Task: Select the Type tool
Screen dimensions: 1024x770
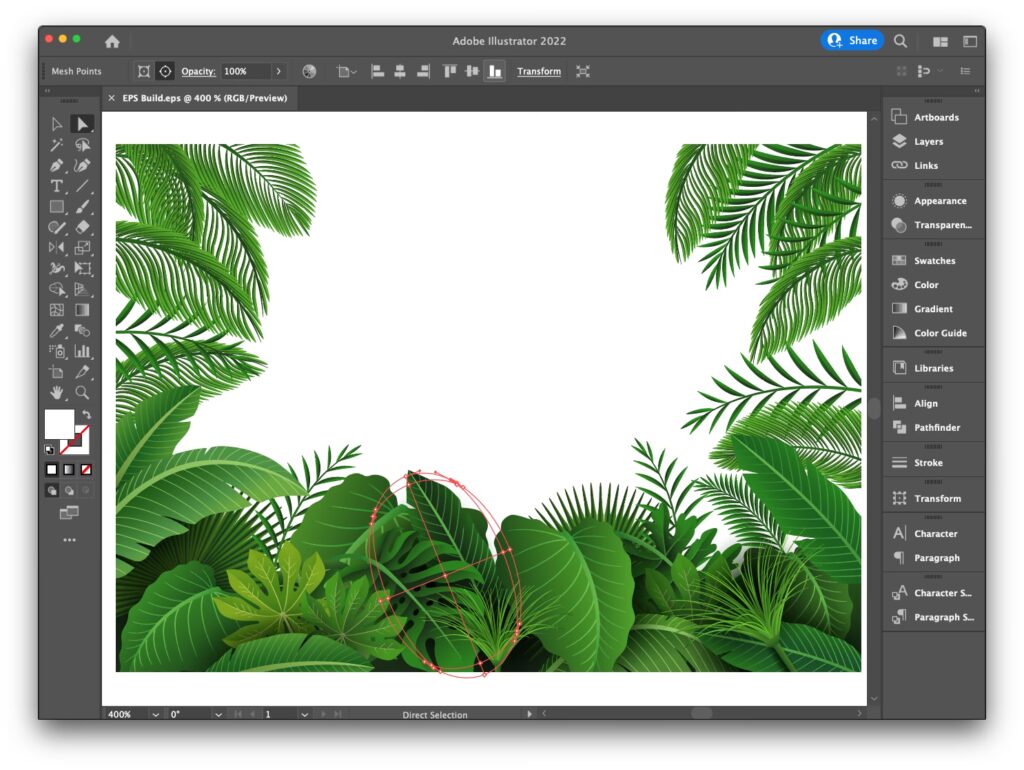Action: point(57,186)
